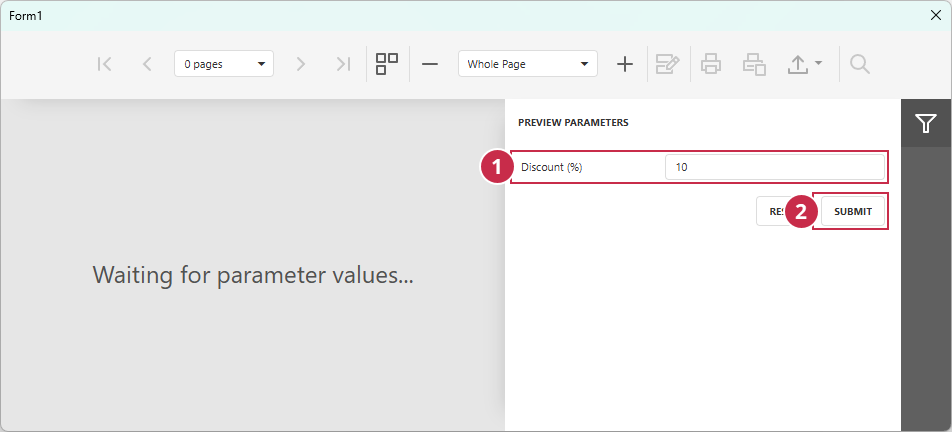Click the previous page arrow
Viewport: 952px width, 432px height.
click(x=146, y=64)
